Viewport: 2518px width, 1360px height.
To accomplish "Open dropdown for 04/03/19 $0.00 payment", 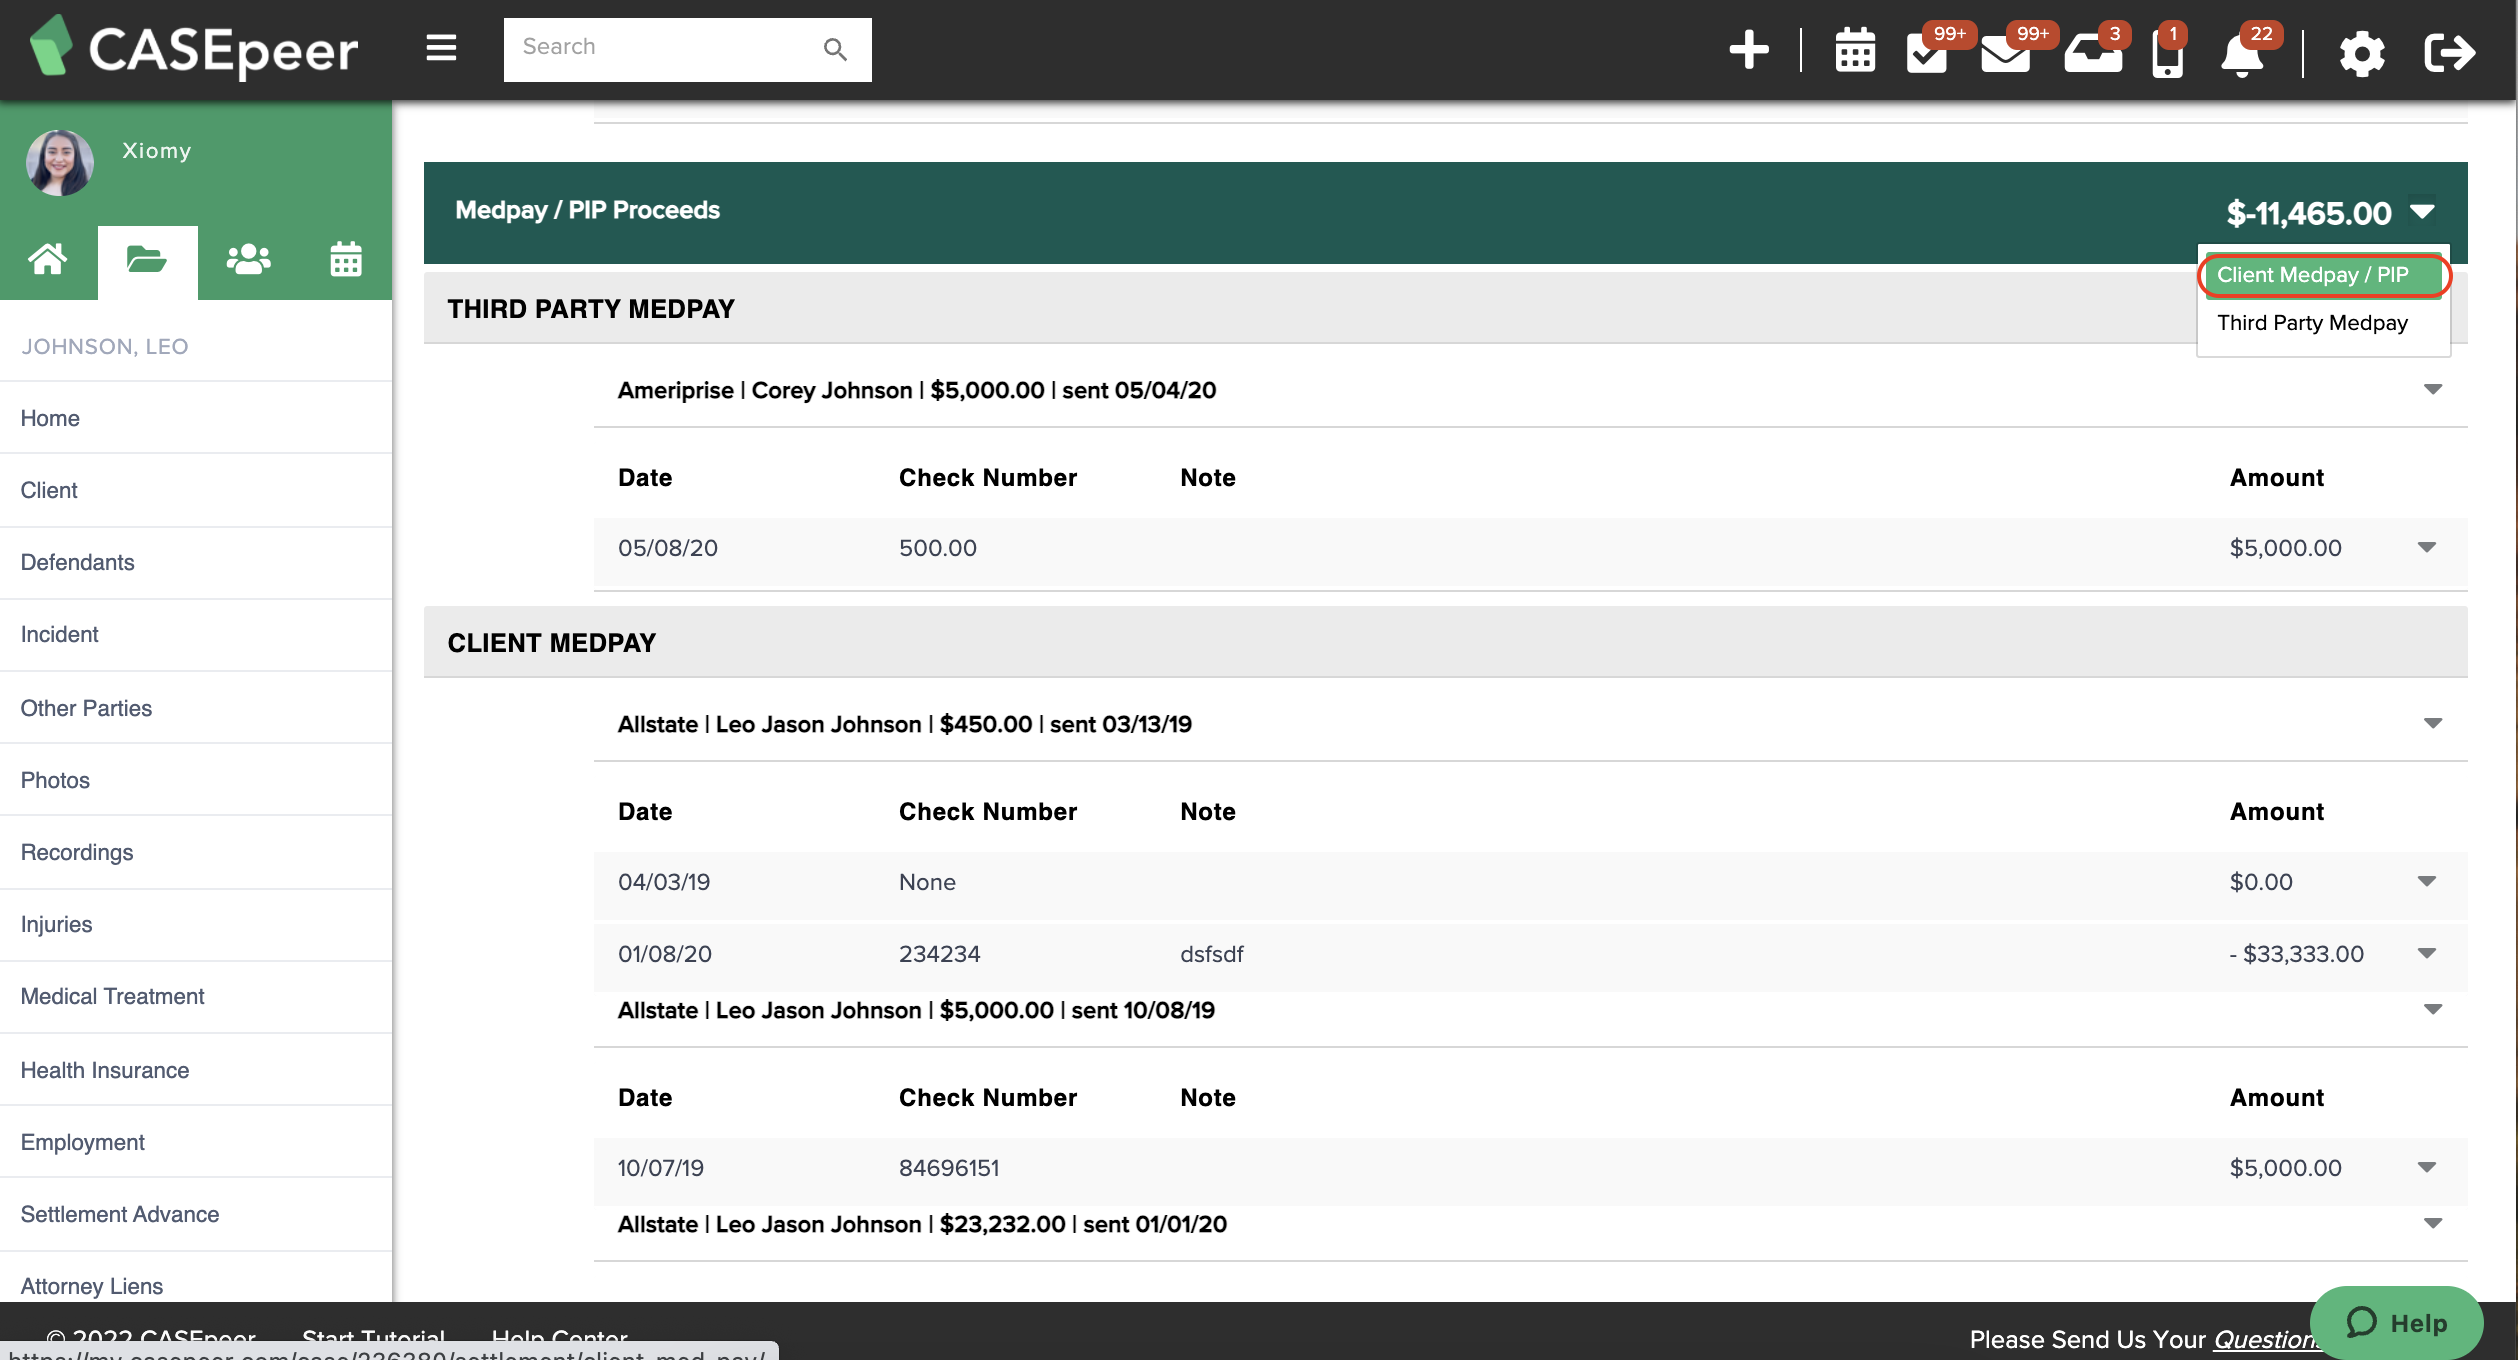I will 2427,881.
